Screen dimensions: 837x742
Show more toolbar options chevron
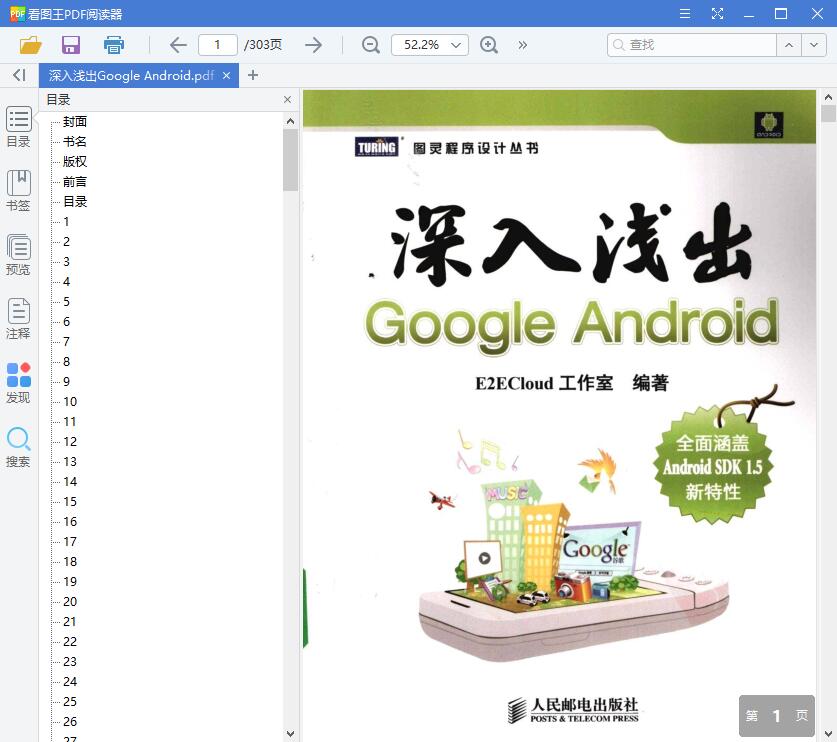pos(523,45)
